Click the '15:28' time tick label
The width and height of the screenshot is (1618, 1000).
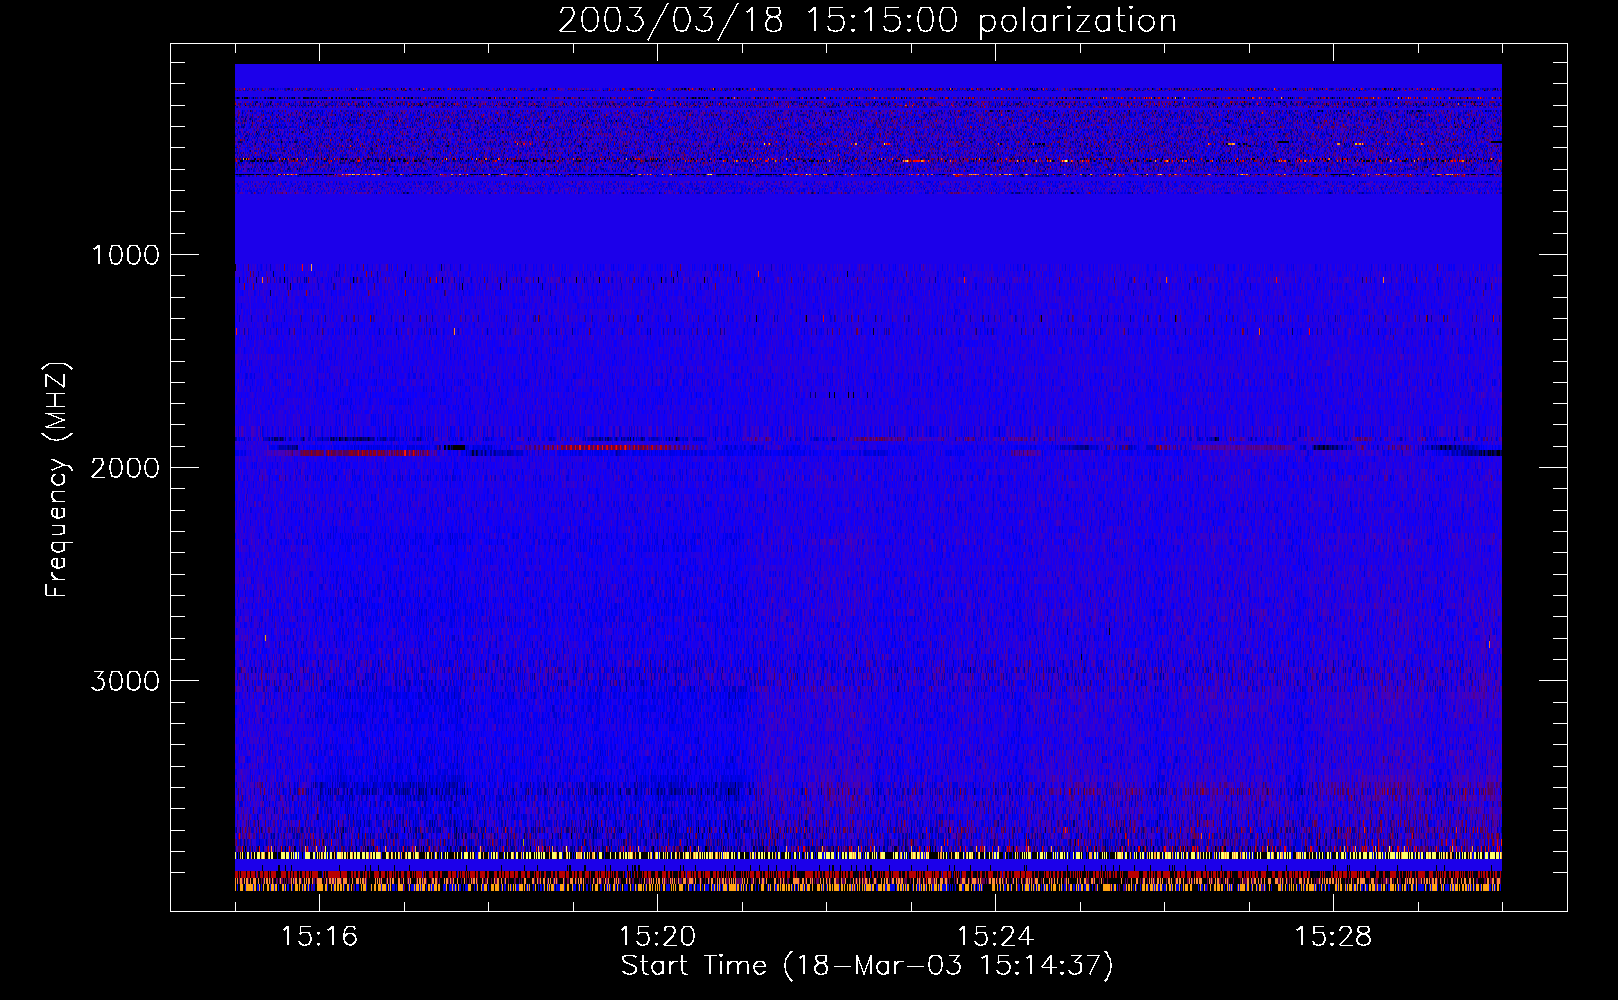click(1333, 937)
